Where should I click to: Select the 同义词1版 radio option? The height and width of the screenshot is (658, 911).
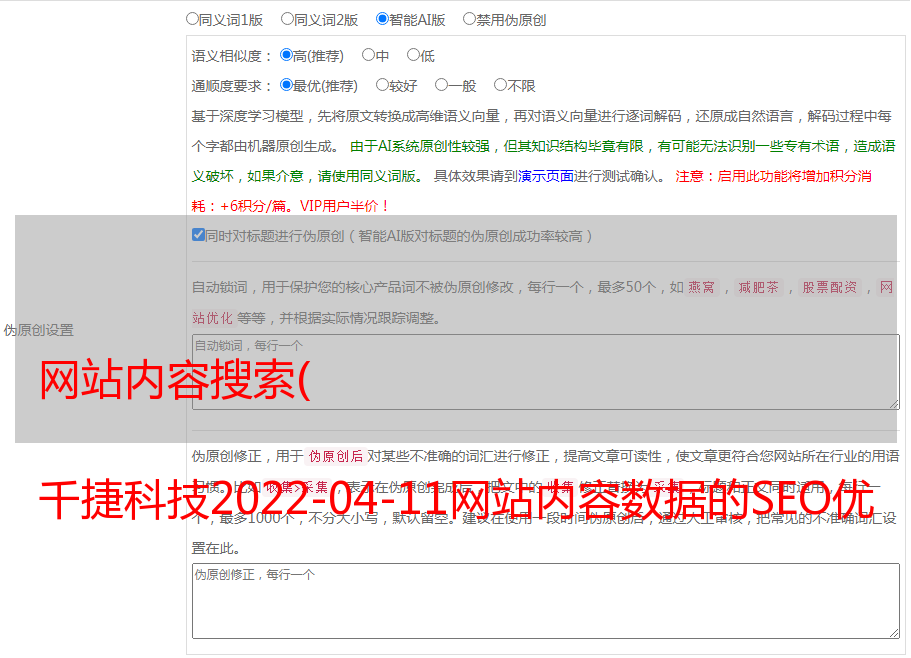coord(192,19)
